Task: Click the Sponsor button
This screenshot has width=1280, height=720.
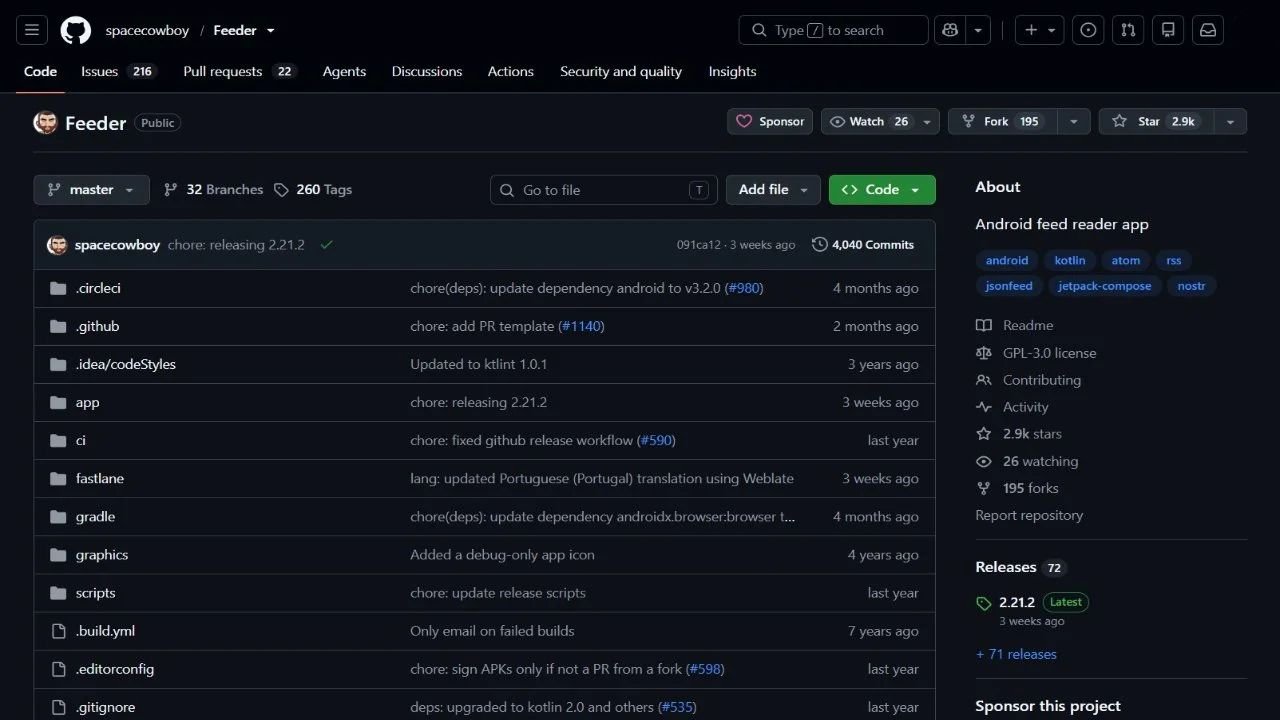Action: 770,121
